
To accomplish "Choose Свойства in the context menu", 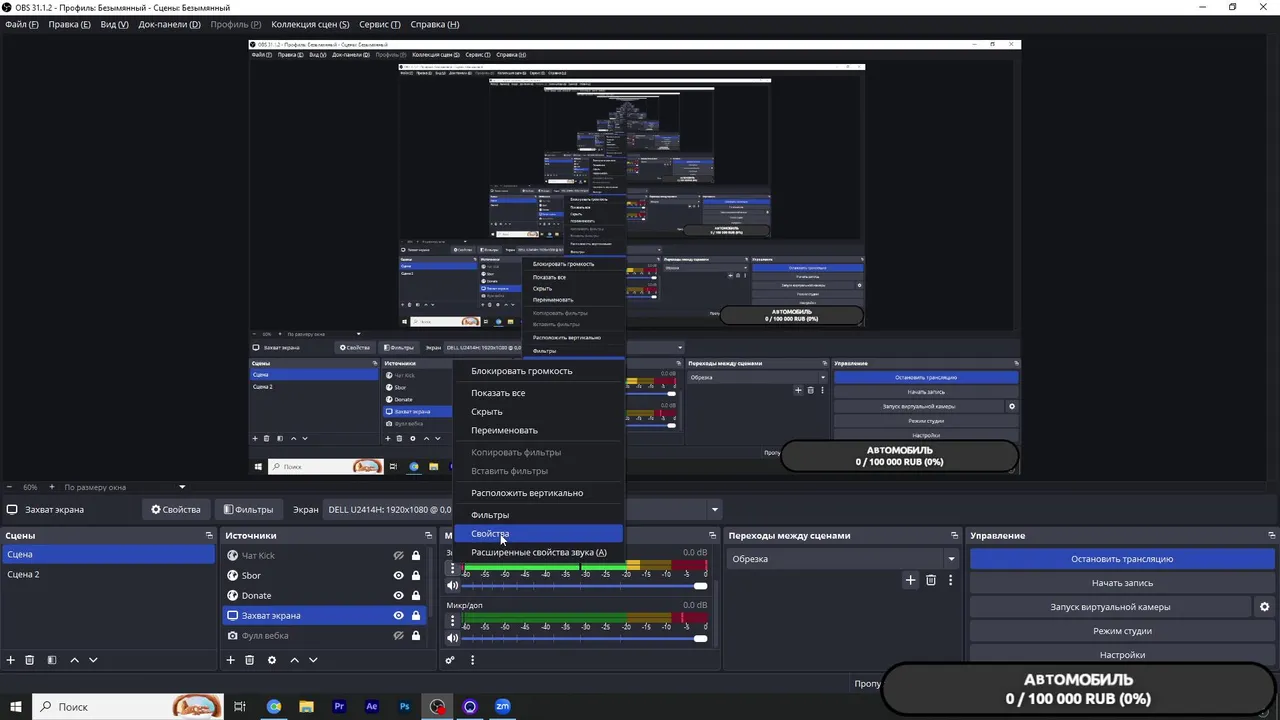I will [539, 534].
